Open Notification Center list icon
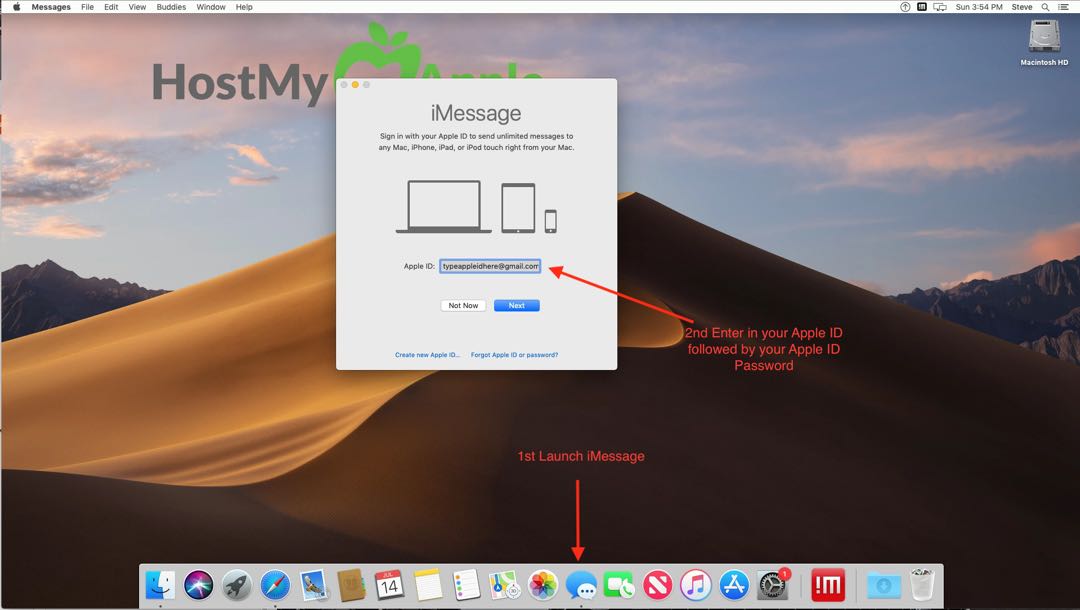Screen dimensions: 1080x610 (x=1063, y=7)
